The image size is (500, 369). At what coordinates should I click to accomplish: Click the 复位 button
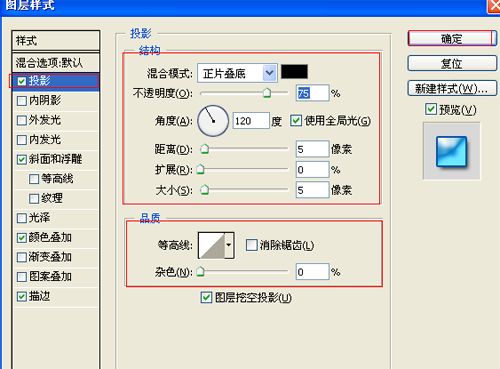tap(452, 63)
